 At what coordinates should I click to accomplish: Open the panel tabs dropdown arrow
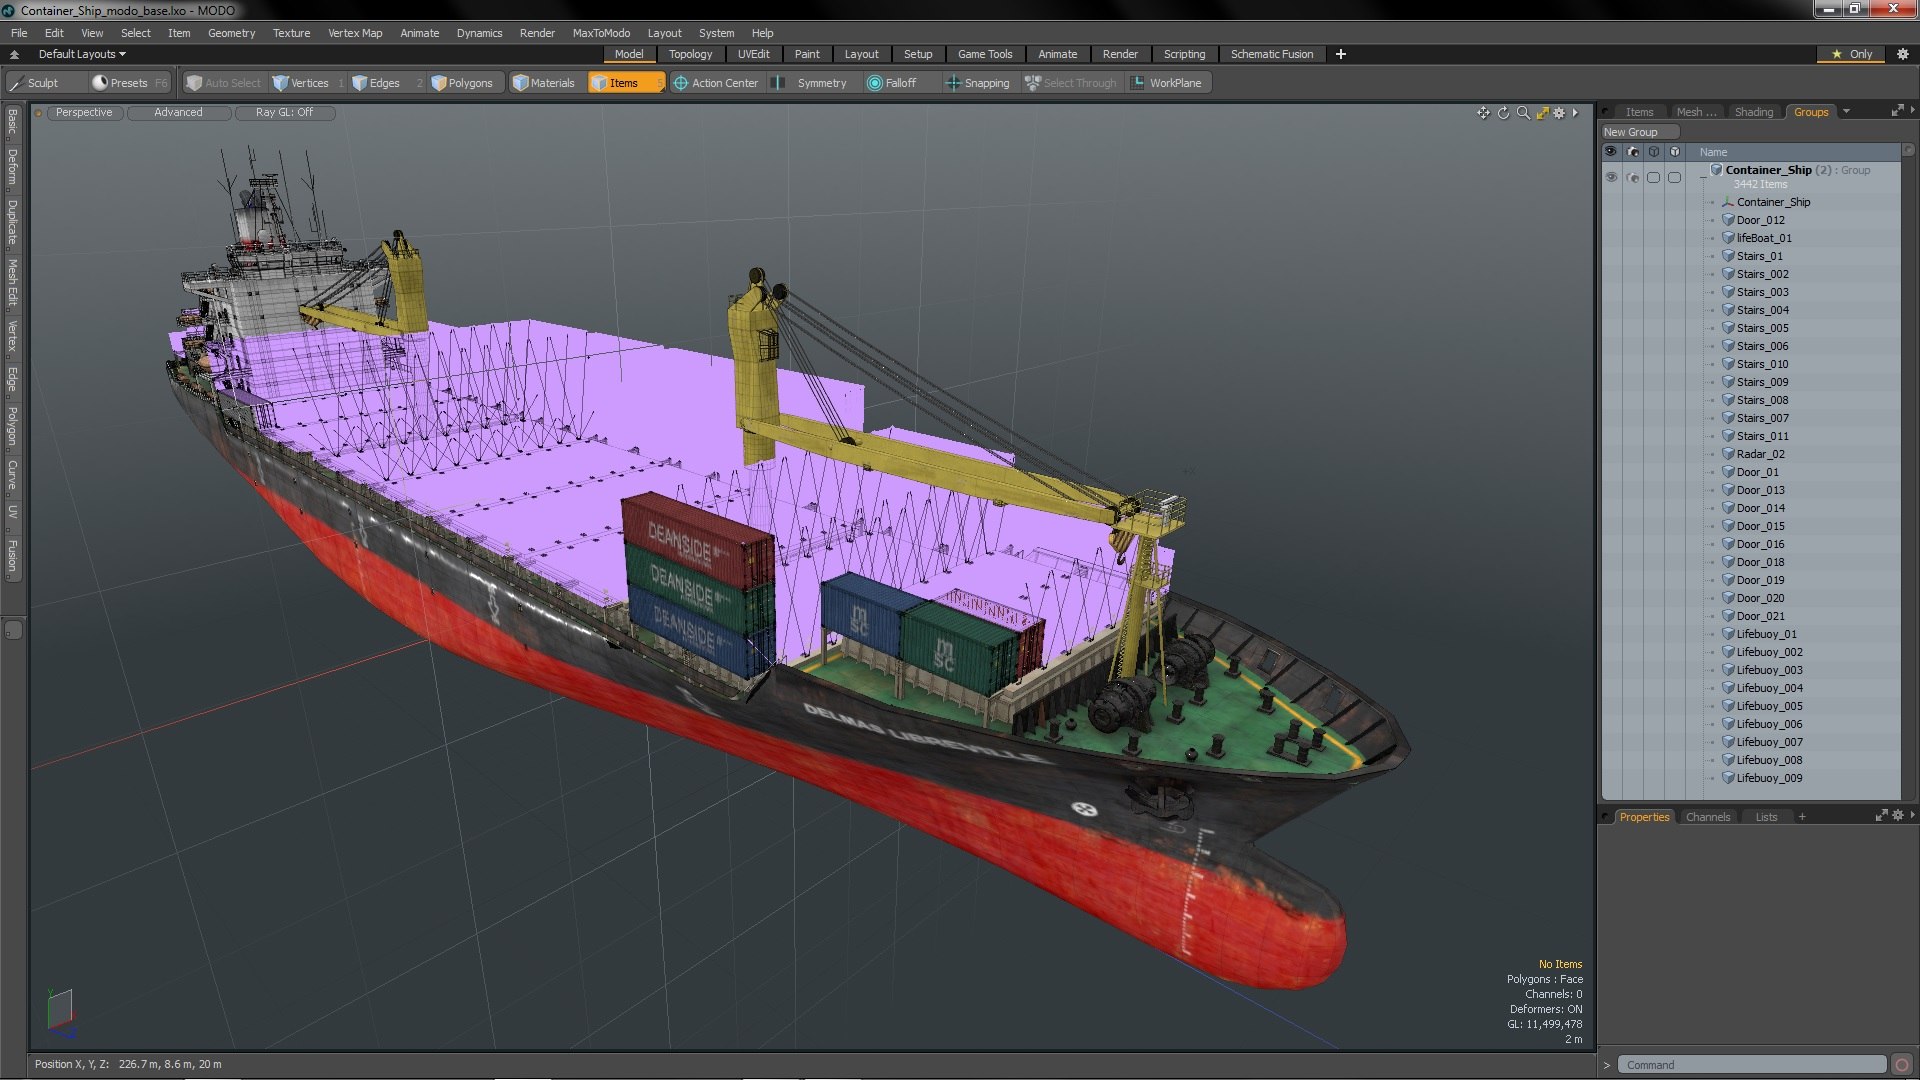[1846, 112]
